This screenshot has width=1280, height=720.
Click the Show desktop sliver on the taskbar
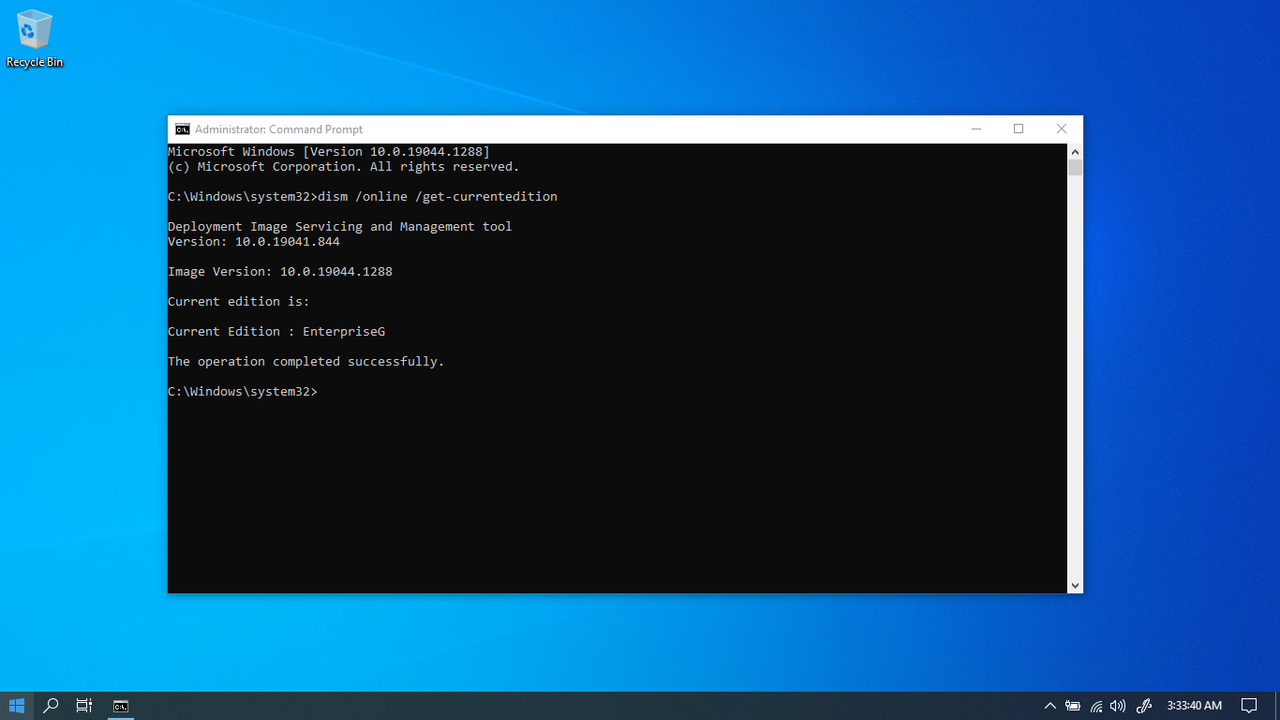1277,706
